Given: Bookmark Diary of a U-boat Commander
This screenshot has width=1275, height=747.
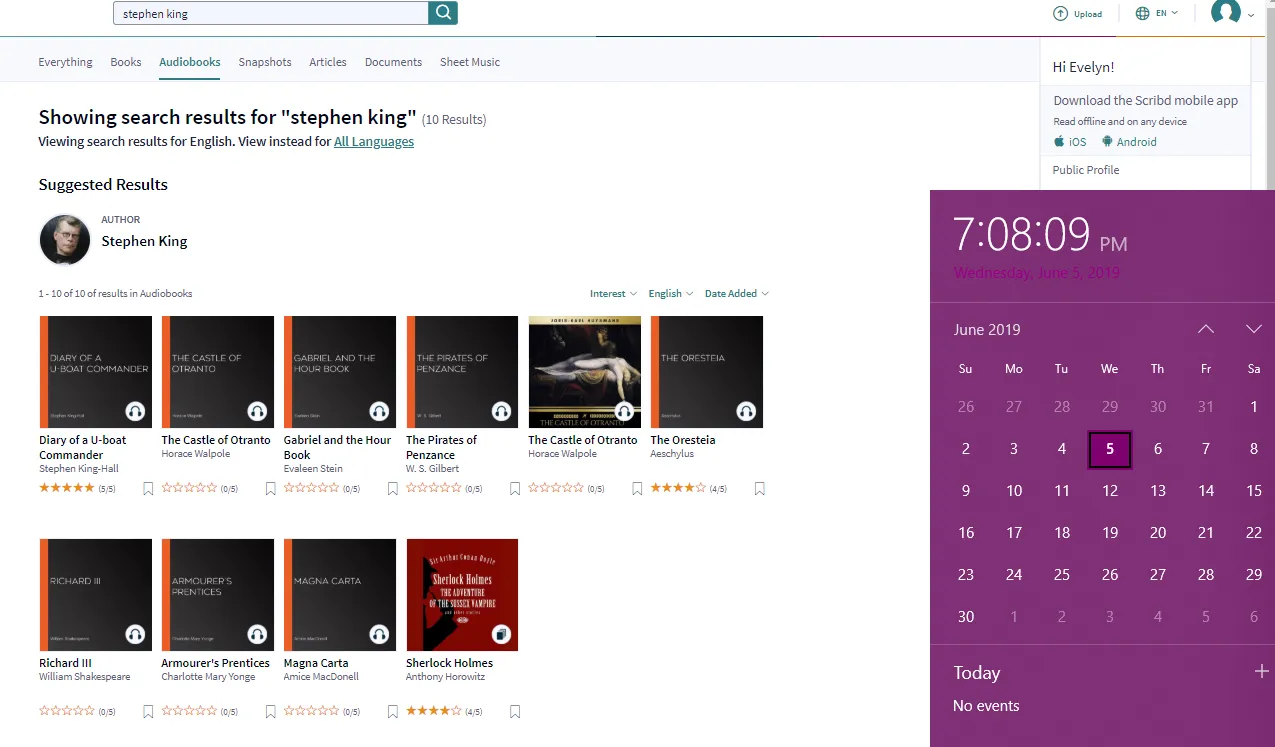Looking at the screenshot, I should click(148, 489).
